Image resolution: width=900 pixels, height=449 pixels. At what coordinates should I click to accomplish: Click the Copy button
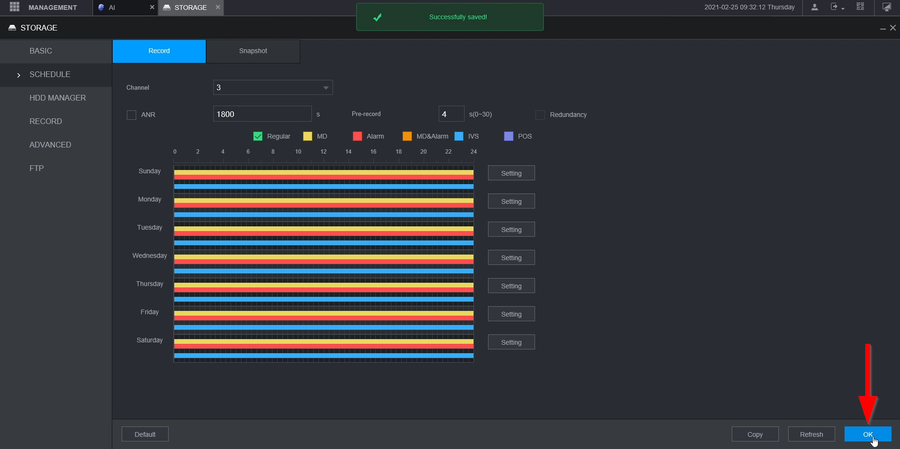755,434
